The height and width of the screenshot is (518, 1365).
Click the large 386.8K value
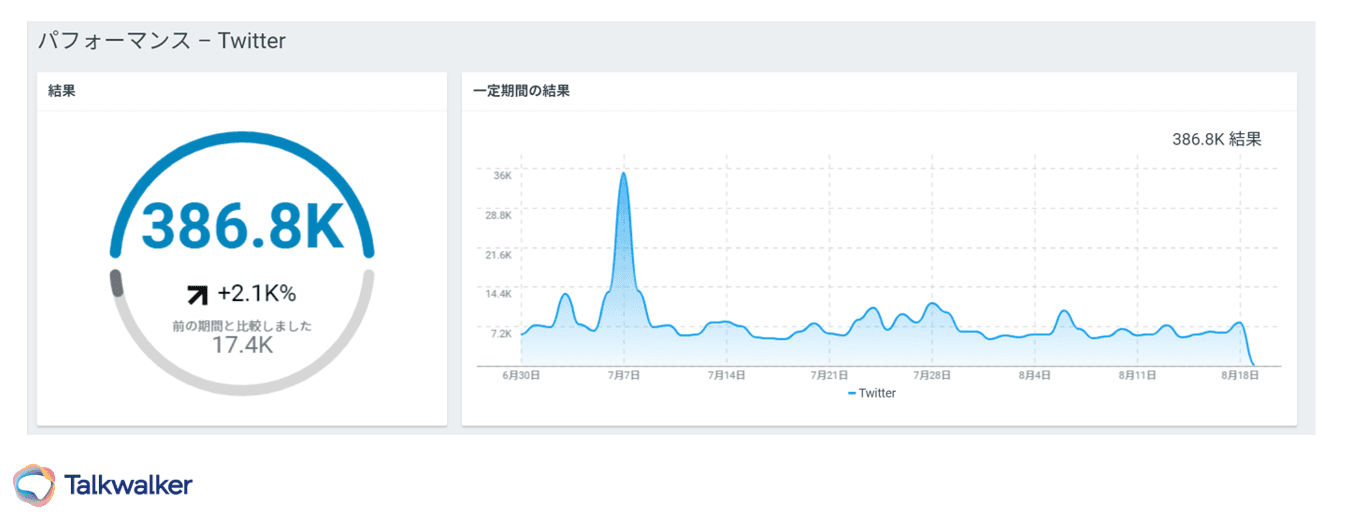(x=242, y=228)
